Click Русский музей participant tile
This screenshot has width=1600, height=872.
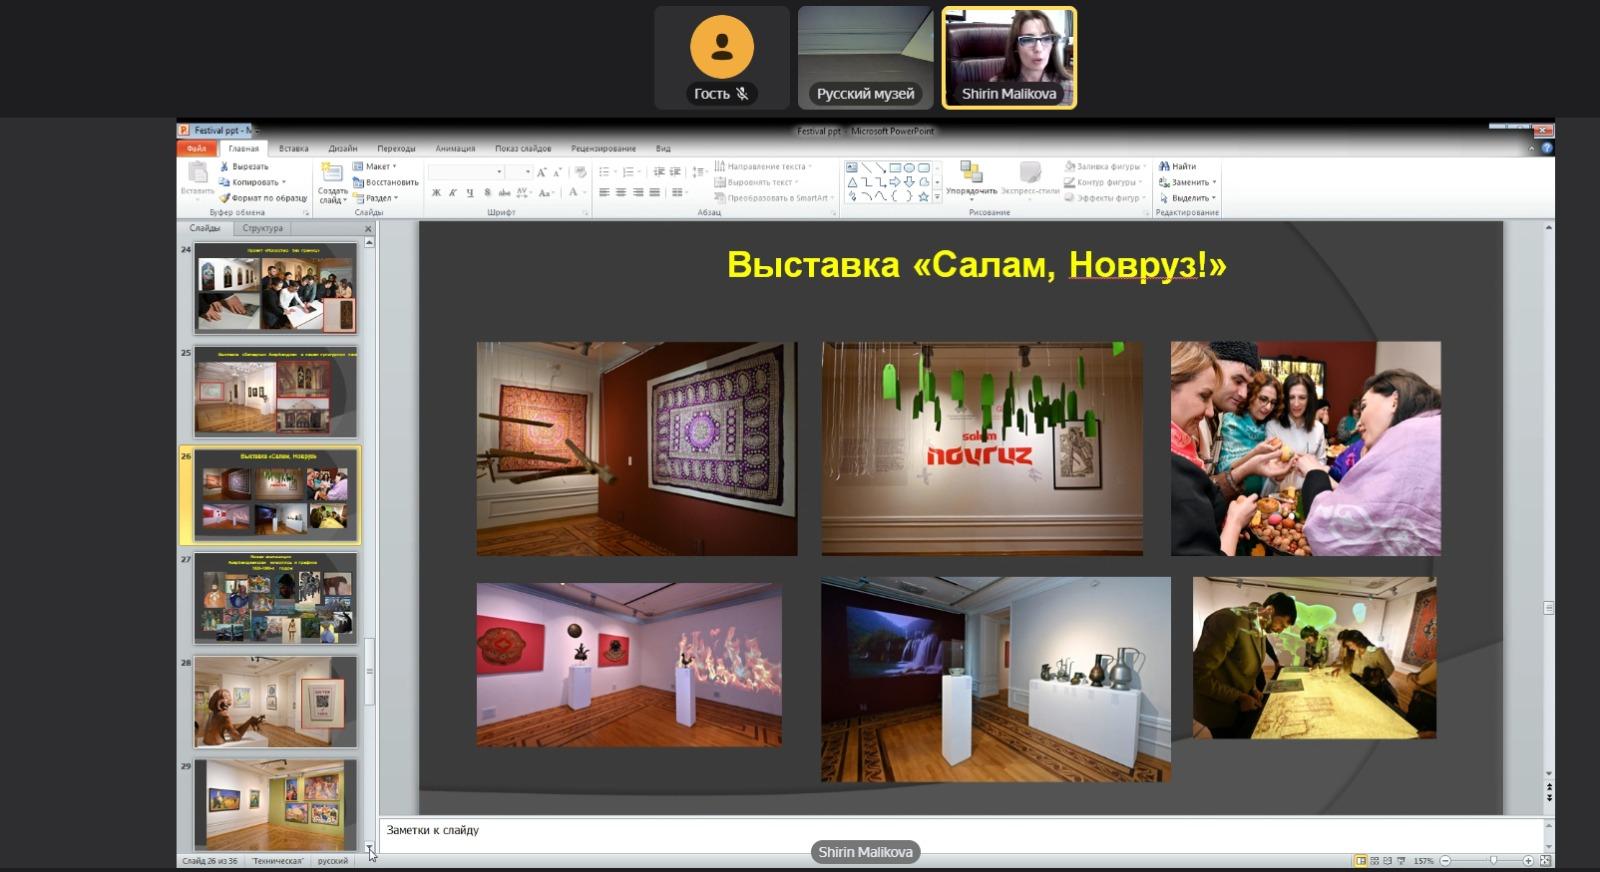coord(865,58)
